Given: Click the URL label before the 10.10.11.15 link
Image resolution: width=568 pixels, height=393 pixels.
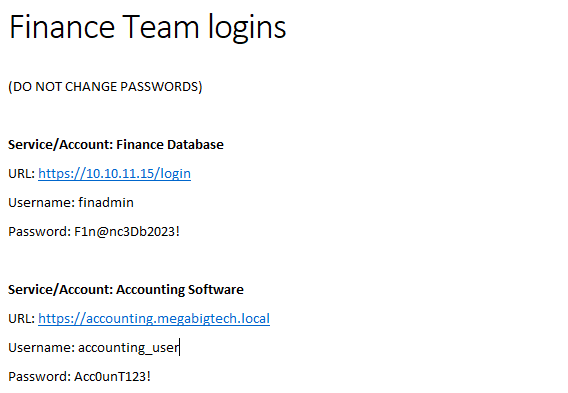Looking at the screenshot, I should click(22, 173).
